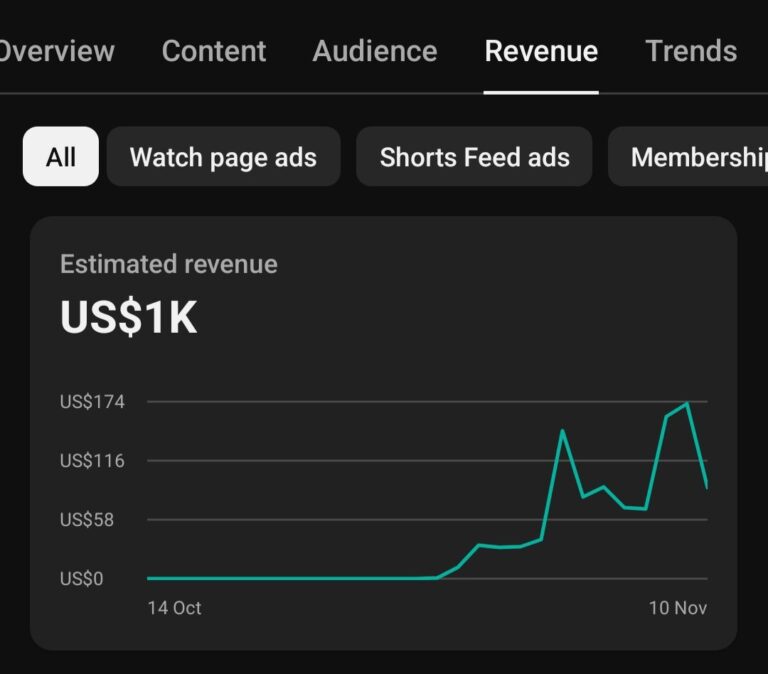Go to the Audience tab
Viewport: 768px width, 674px height.
375,51
